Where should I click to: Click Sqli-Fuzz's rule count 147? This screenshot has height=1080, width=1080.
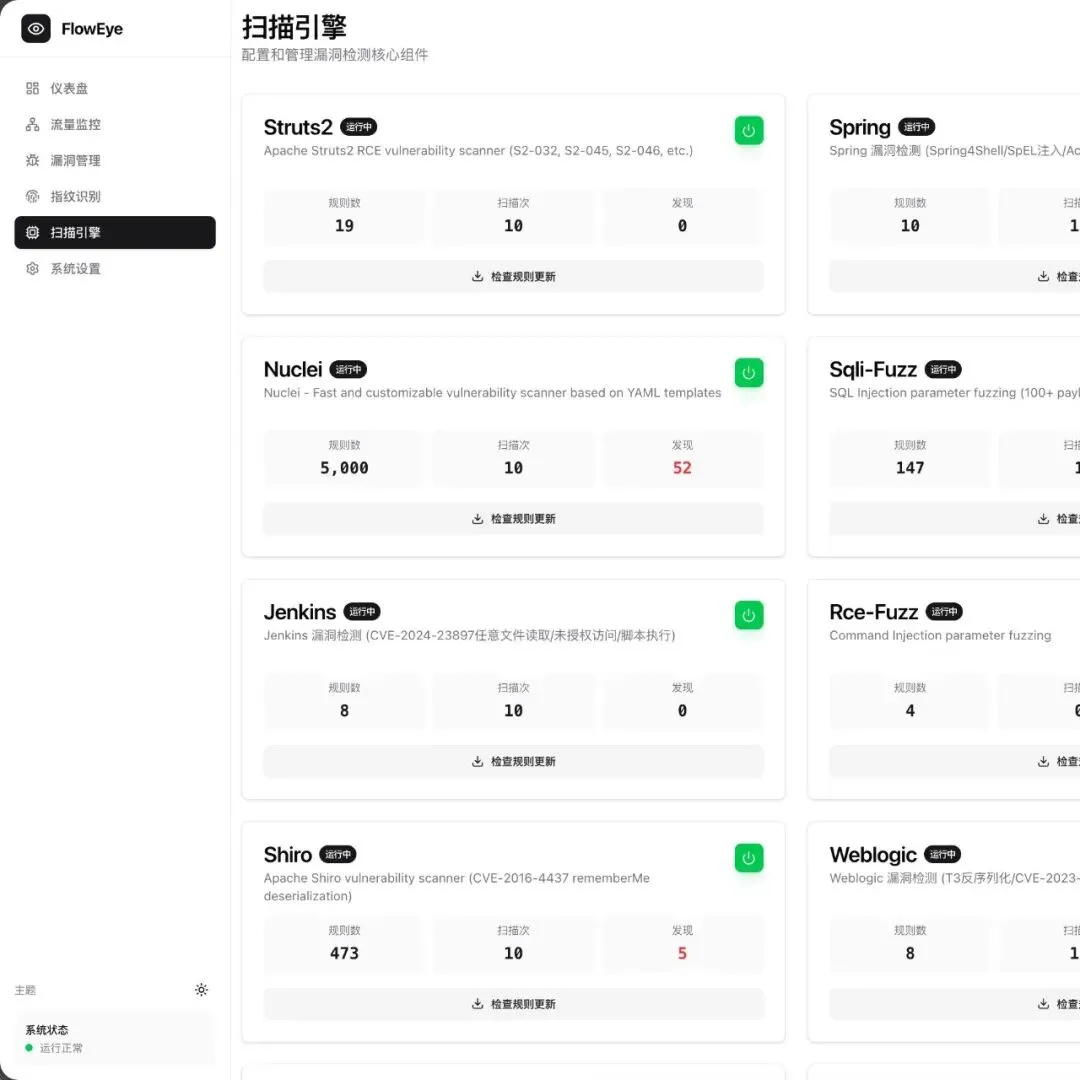(x=910, y=468)
